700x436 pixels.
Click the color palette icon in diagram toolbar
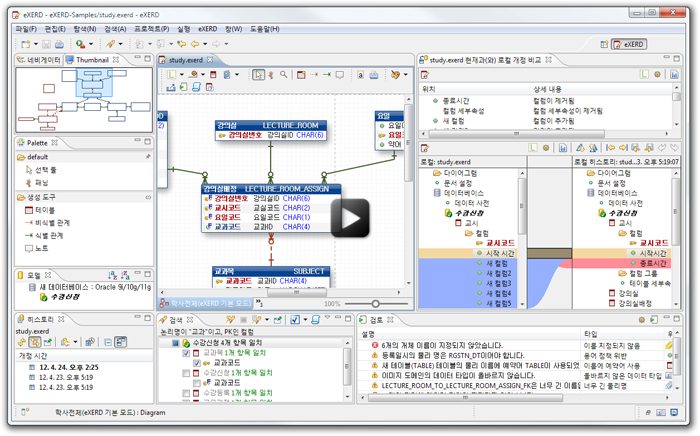coord(395,75)
